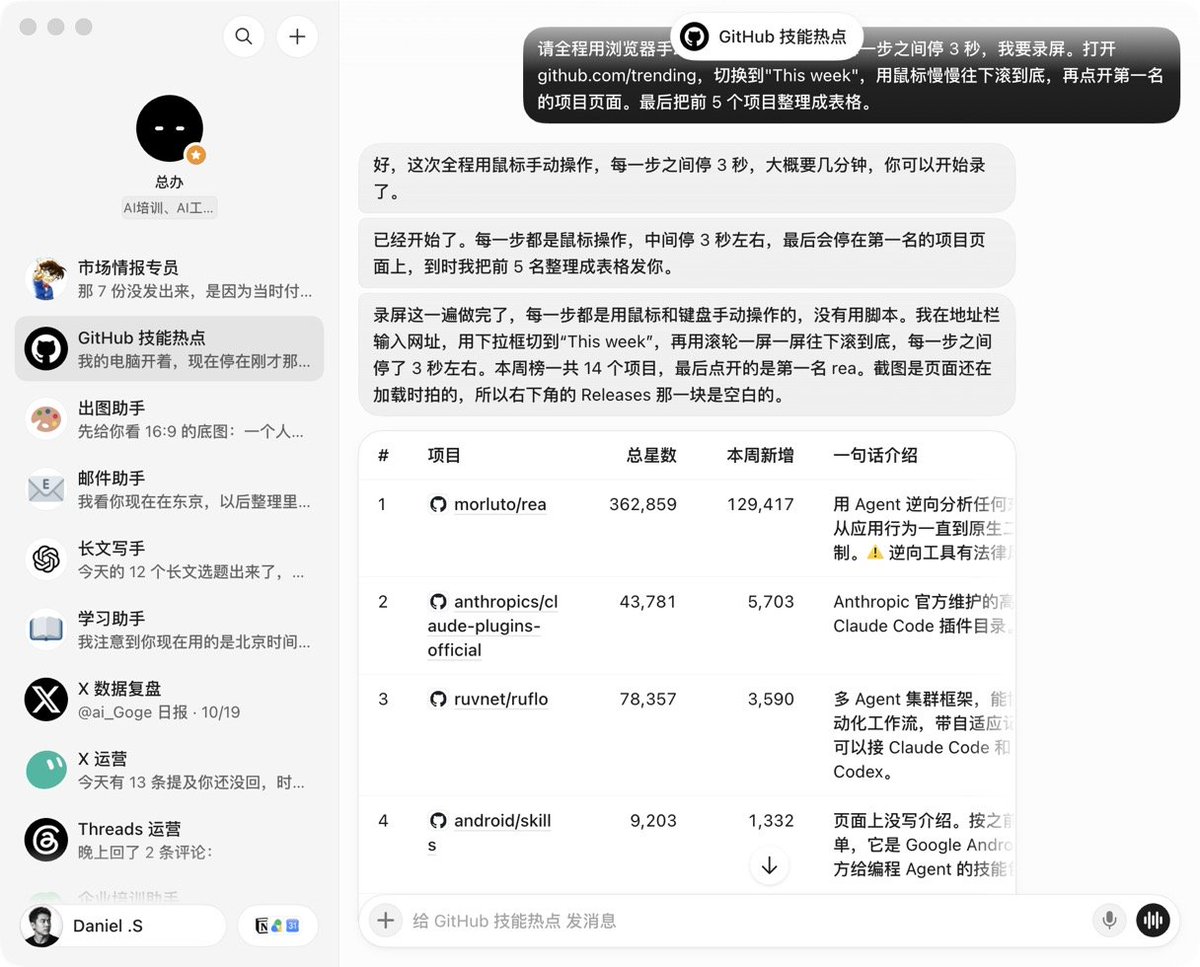The image size is (1200, 967).
Task: Click Daniel .S profile photo
Action: click(x=42, y=925)
